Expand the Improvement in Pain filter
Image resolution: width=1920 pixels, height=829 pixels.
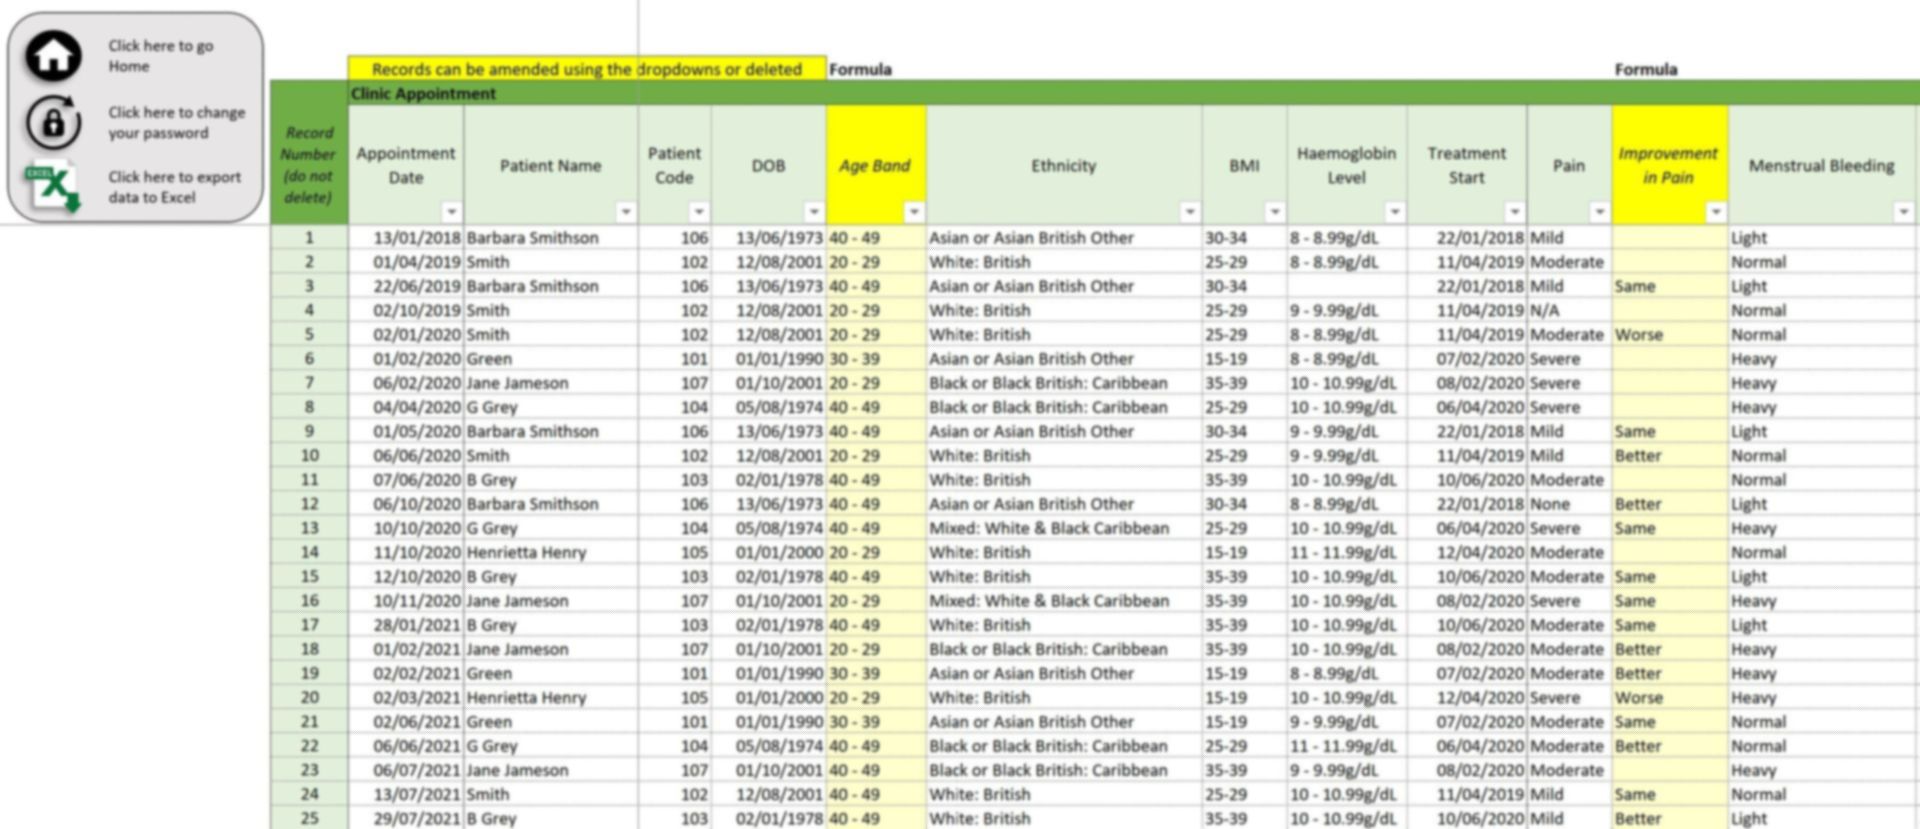click(1715, 212)
